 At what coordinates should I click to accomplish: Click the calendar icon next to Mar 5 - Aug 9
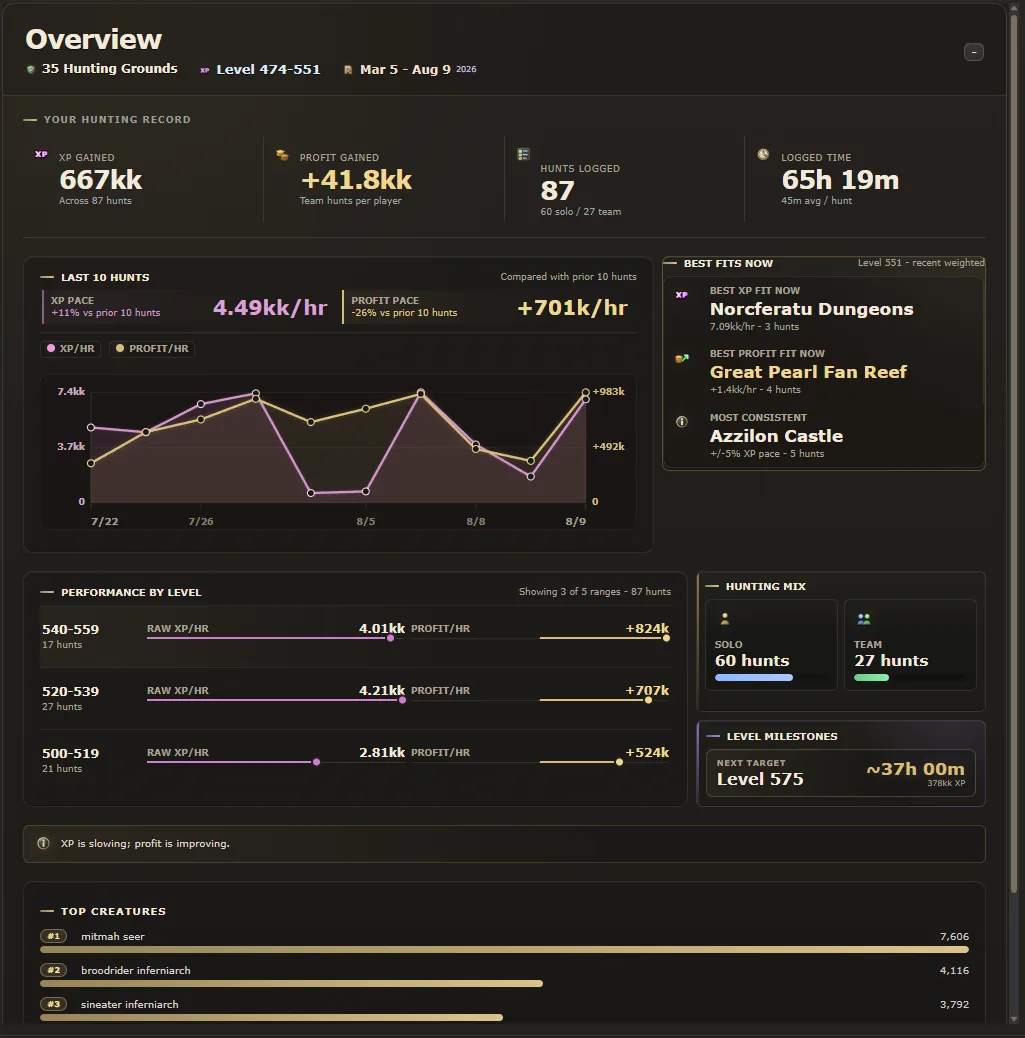pyautogui.click(x=348, y=70)
